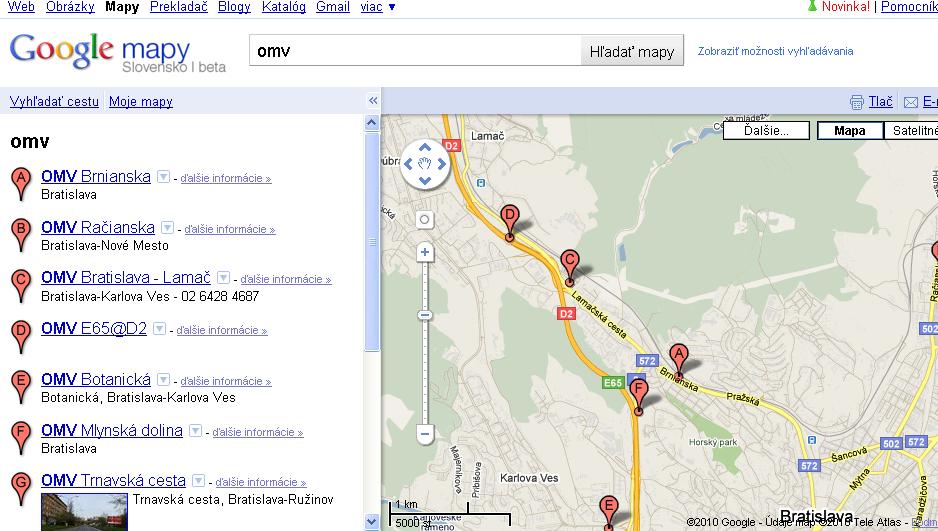Open dropdown next to OMV Mlynská dolina
The image size is (938, 531).
(196, 431)
